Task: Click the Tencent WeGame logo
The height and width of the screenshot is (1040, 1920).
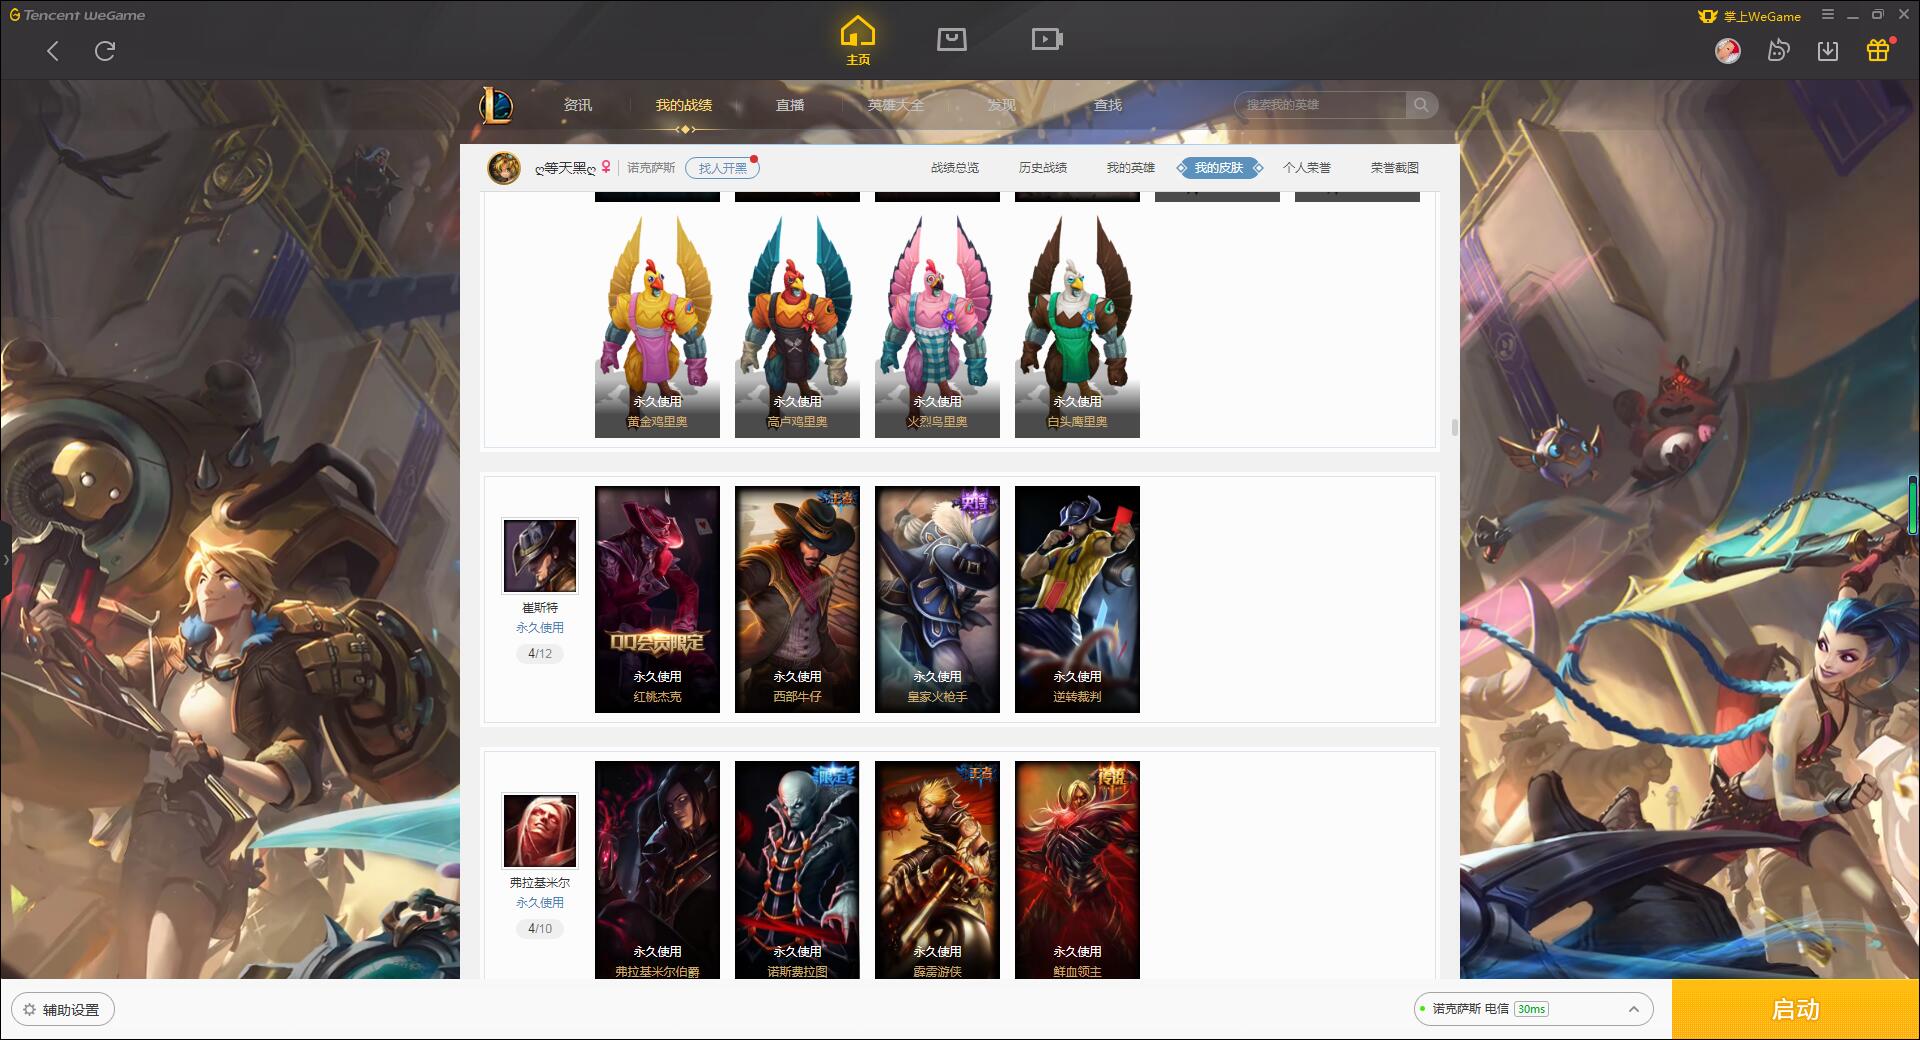Action: click(x=78, y=15)
